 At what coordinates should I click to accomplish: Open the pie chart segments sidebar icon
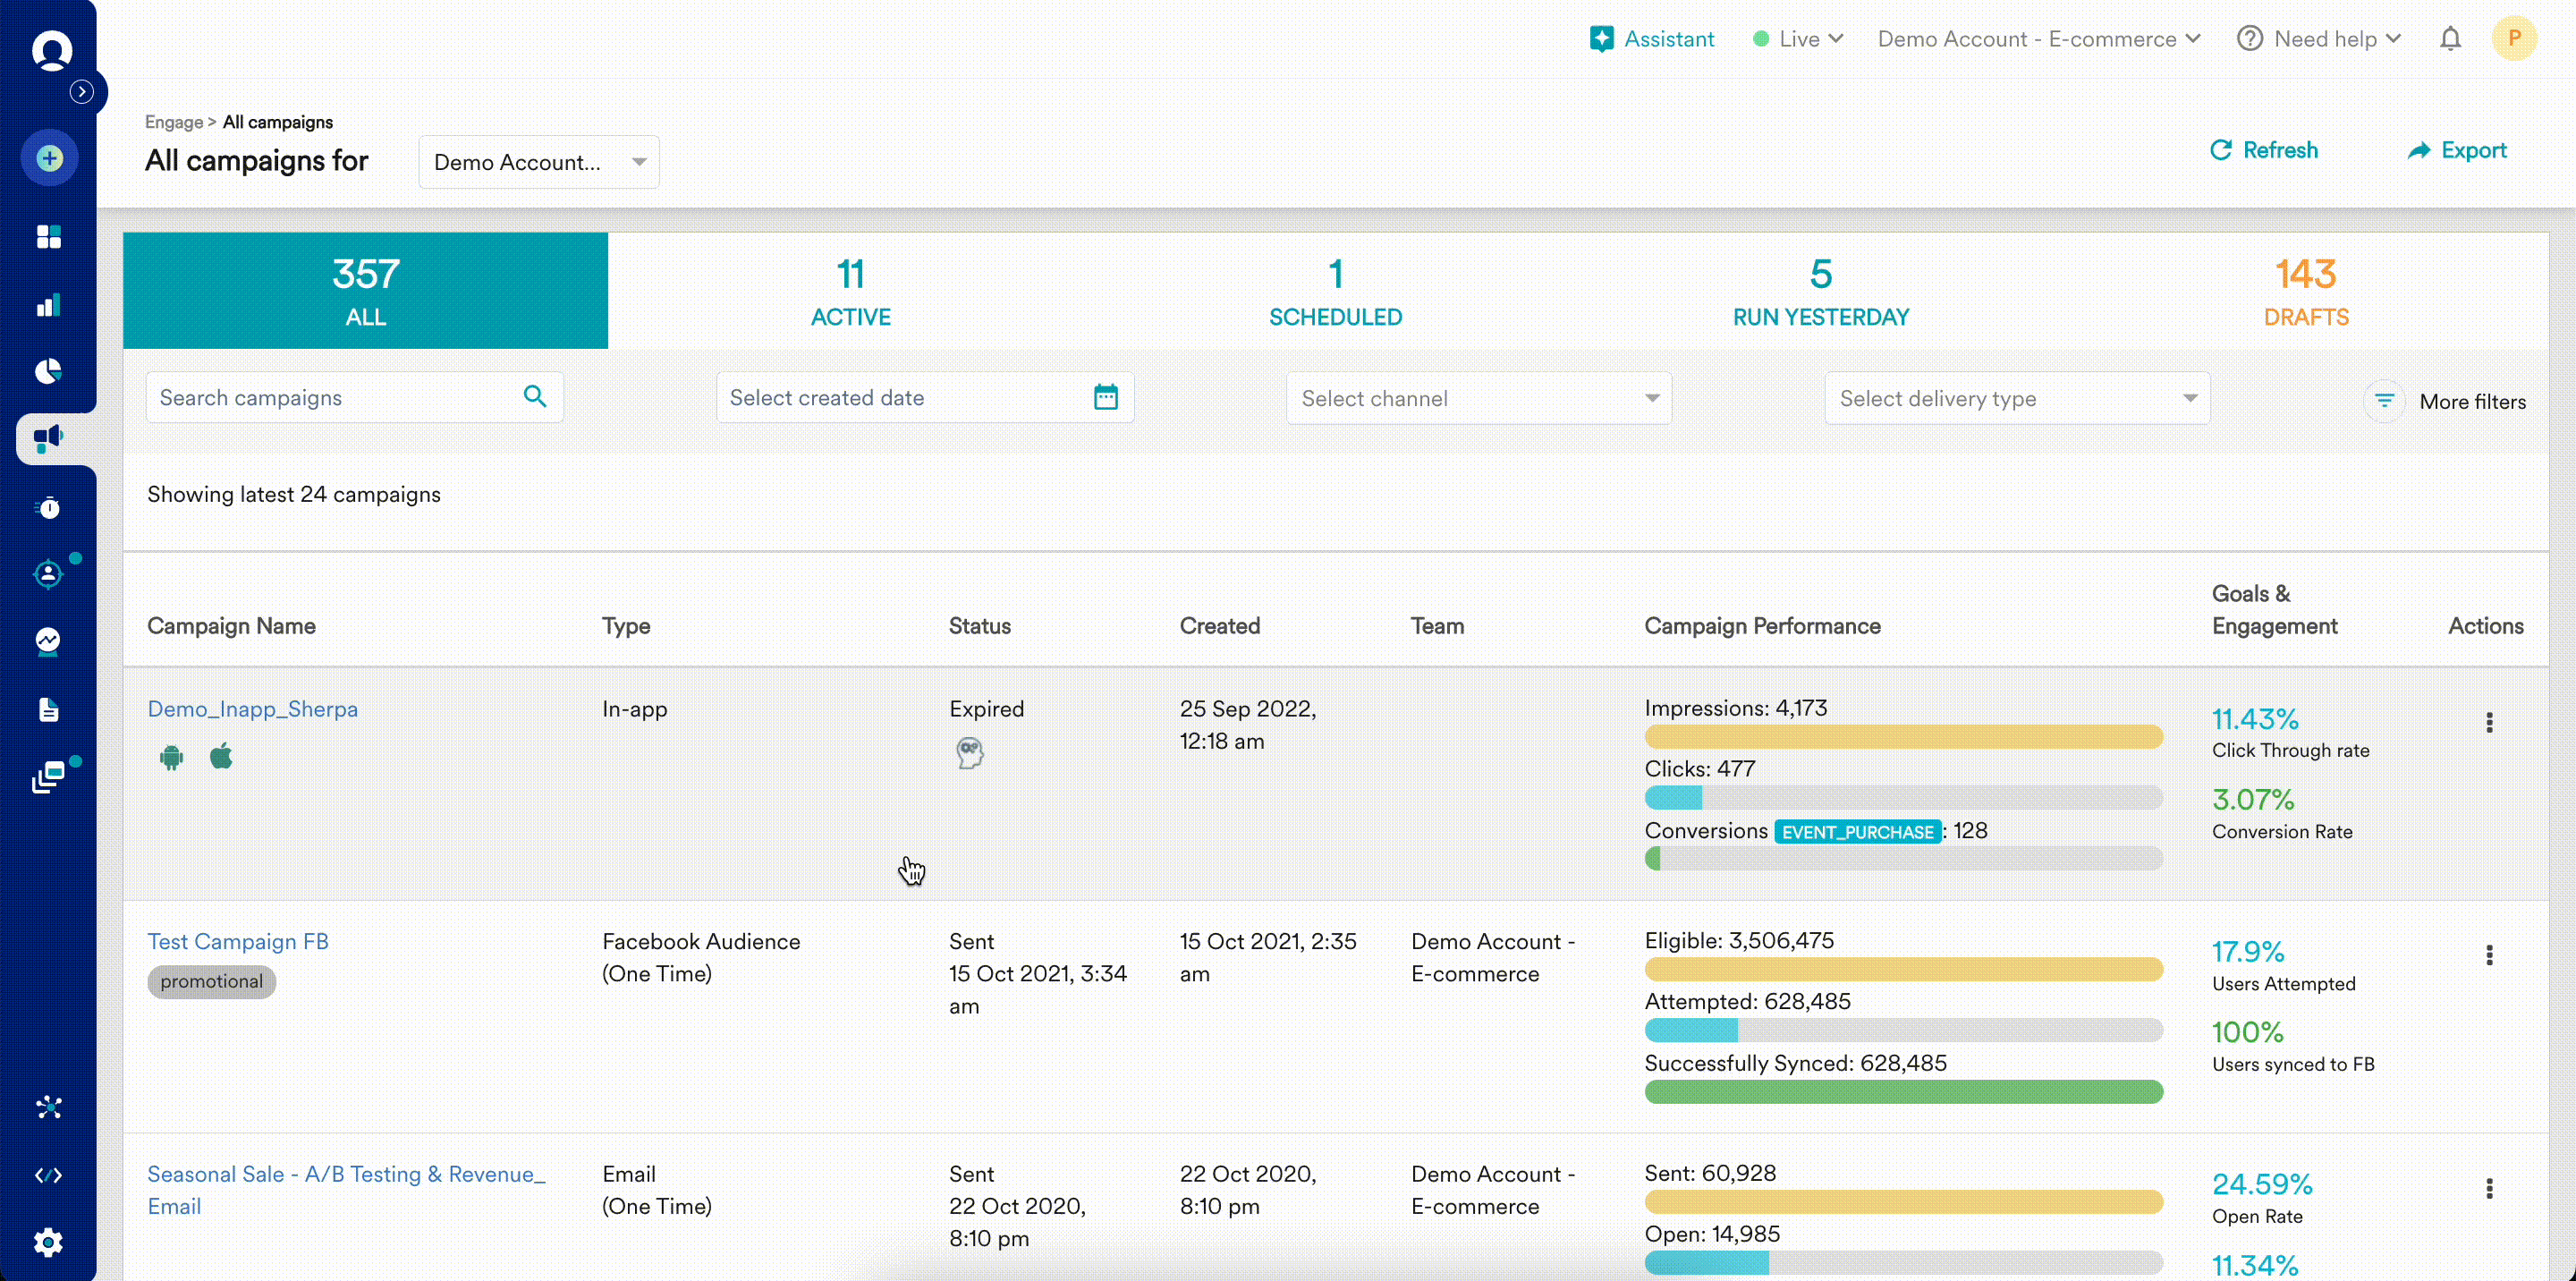point(48,371)
